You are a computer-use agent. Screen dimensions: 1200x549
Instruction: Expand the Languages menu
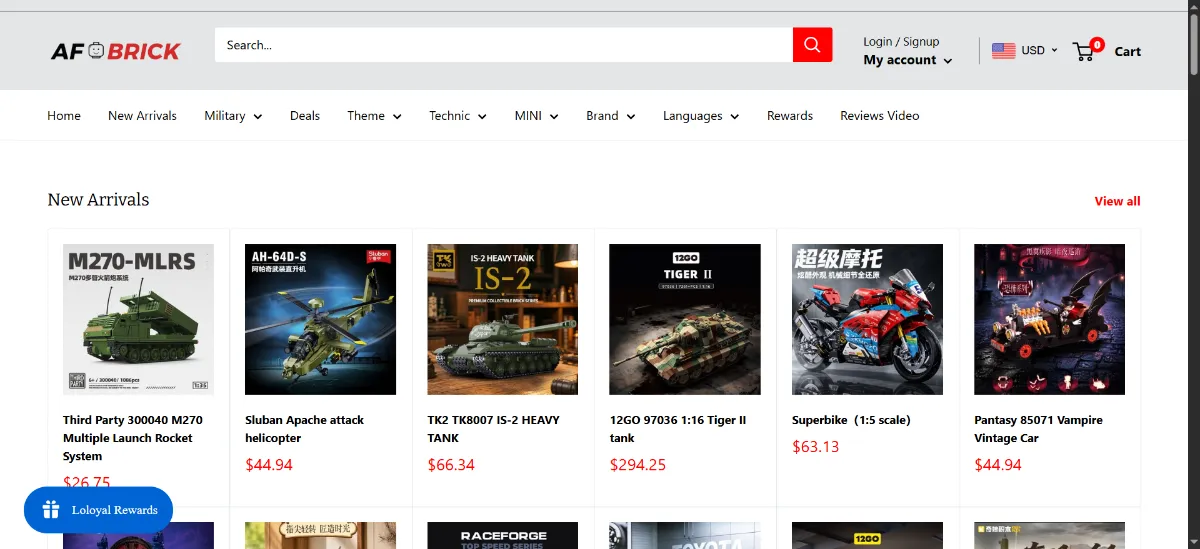pyautogui.click(x=701, y=116)
